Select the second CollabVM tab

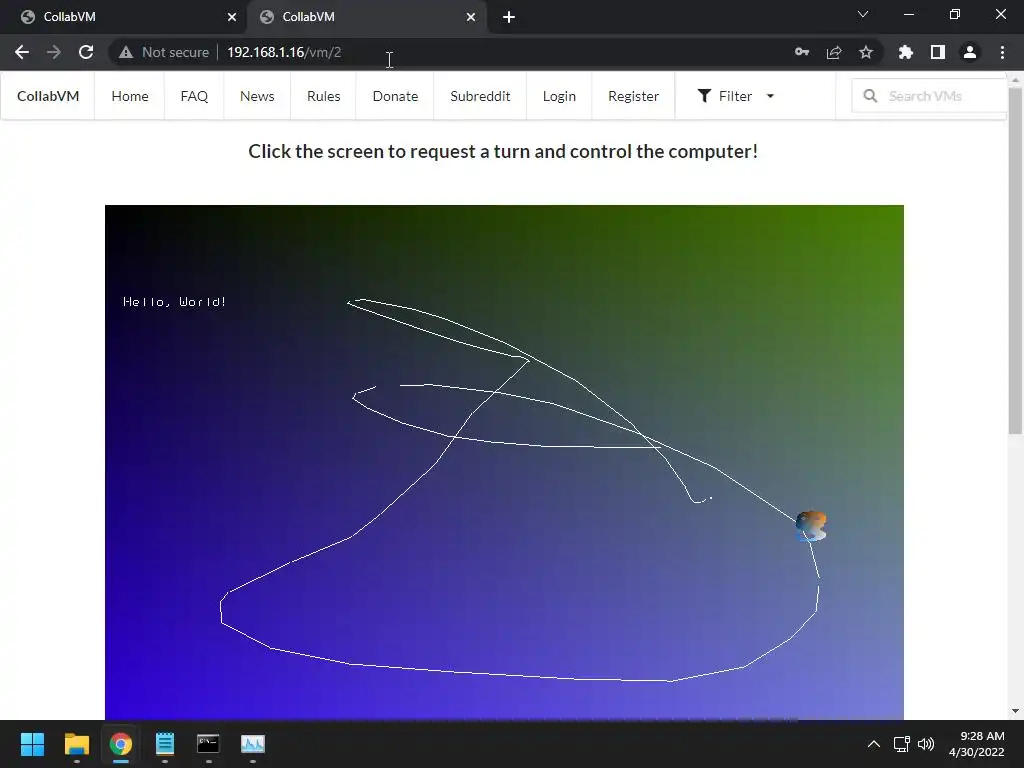(366, 17)
